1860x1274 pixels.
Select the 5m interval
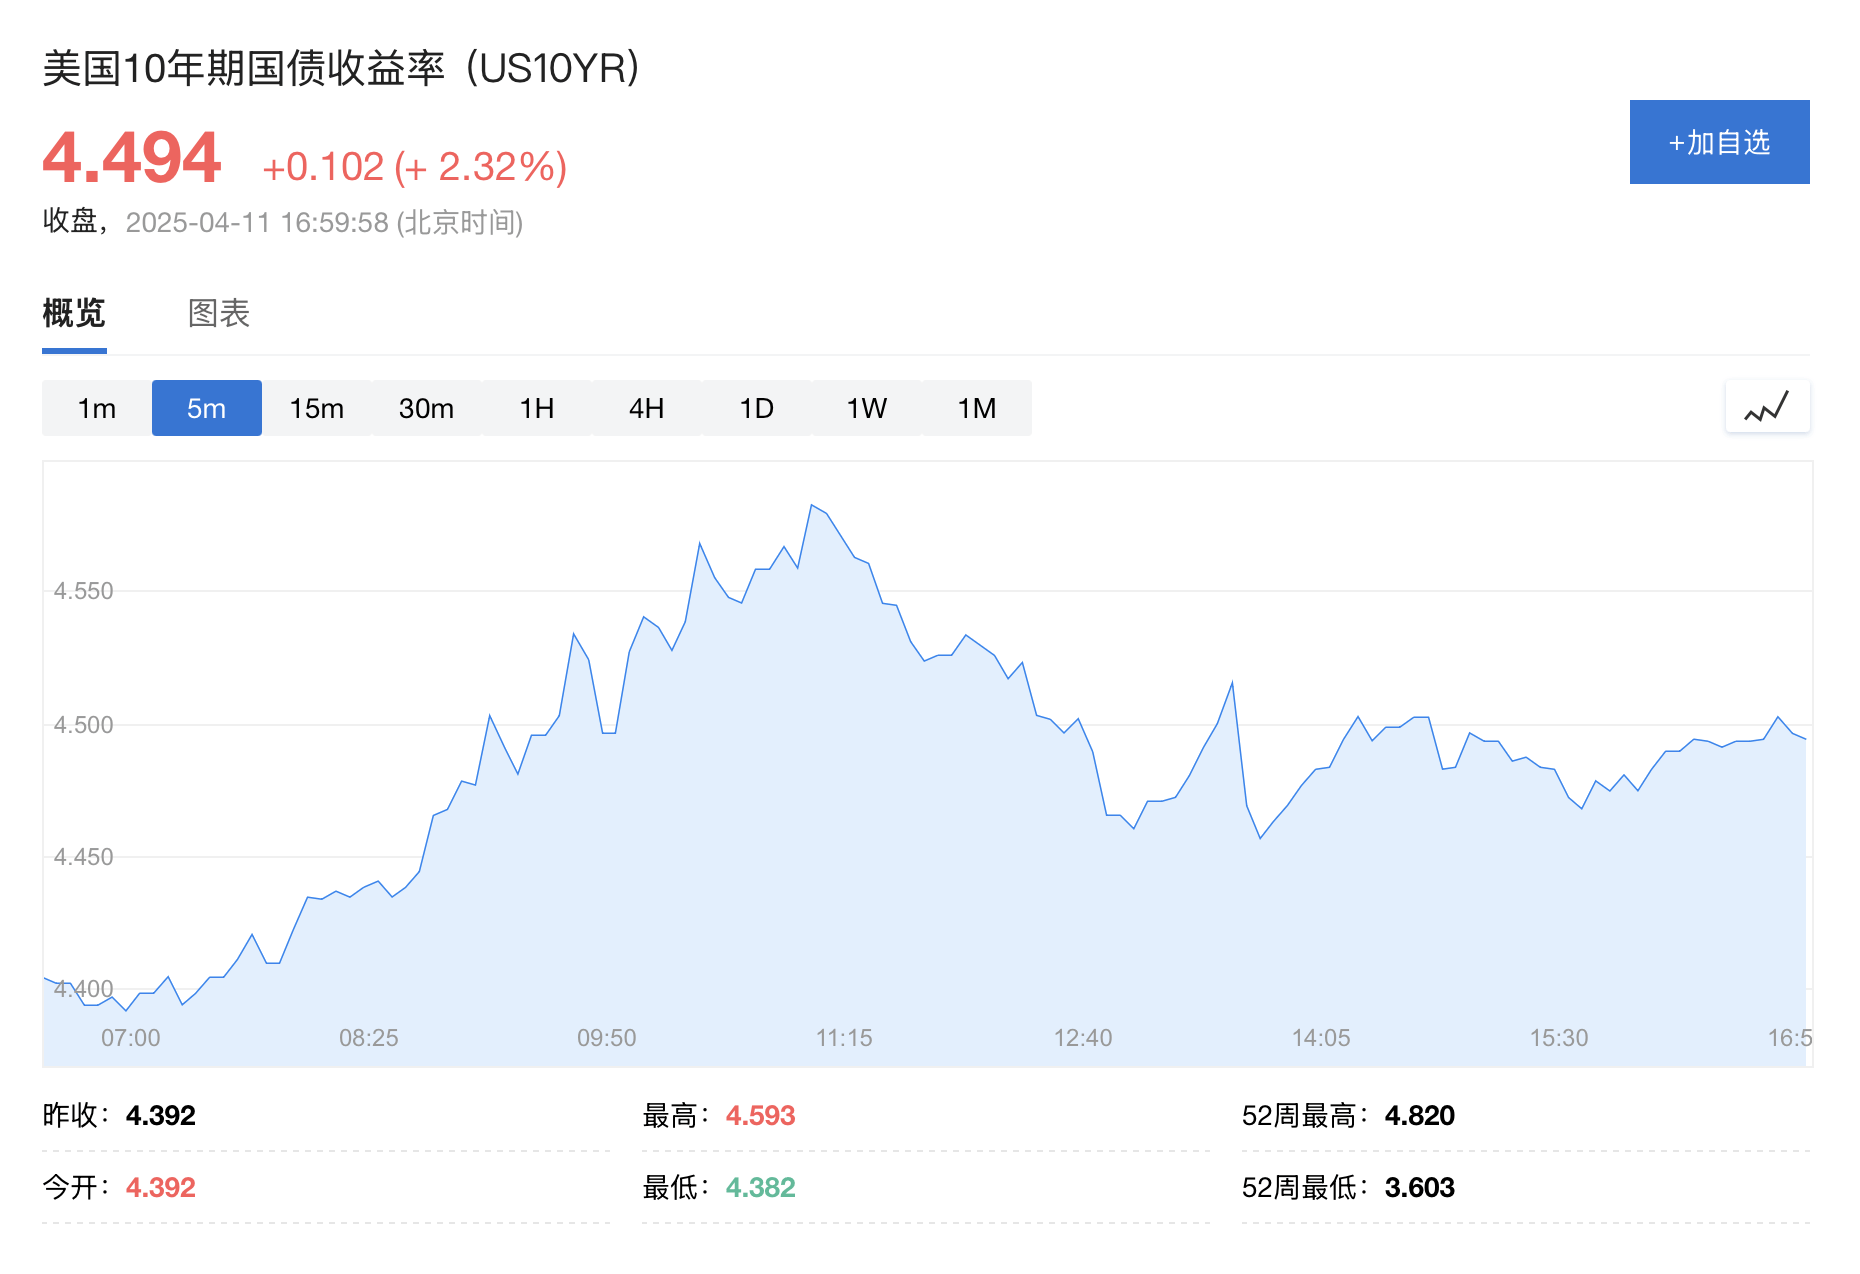click(x=206, y=407)
